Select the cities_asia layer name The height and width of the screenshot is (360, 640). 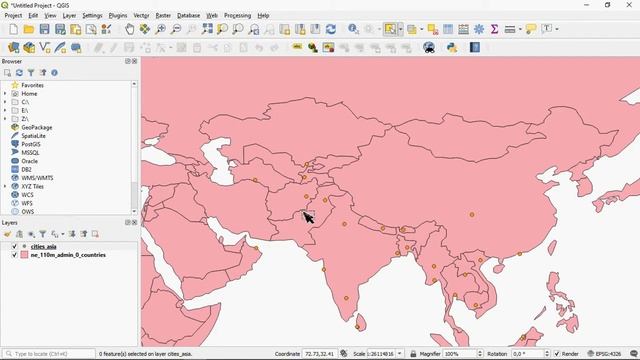pyautogui.click(x=43, y=247)
